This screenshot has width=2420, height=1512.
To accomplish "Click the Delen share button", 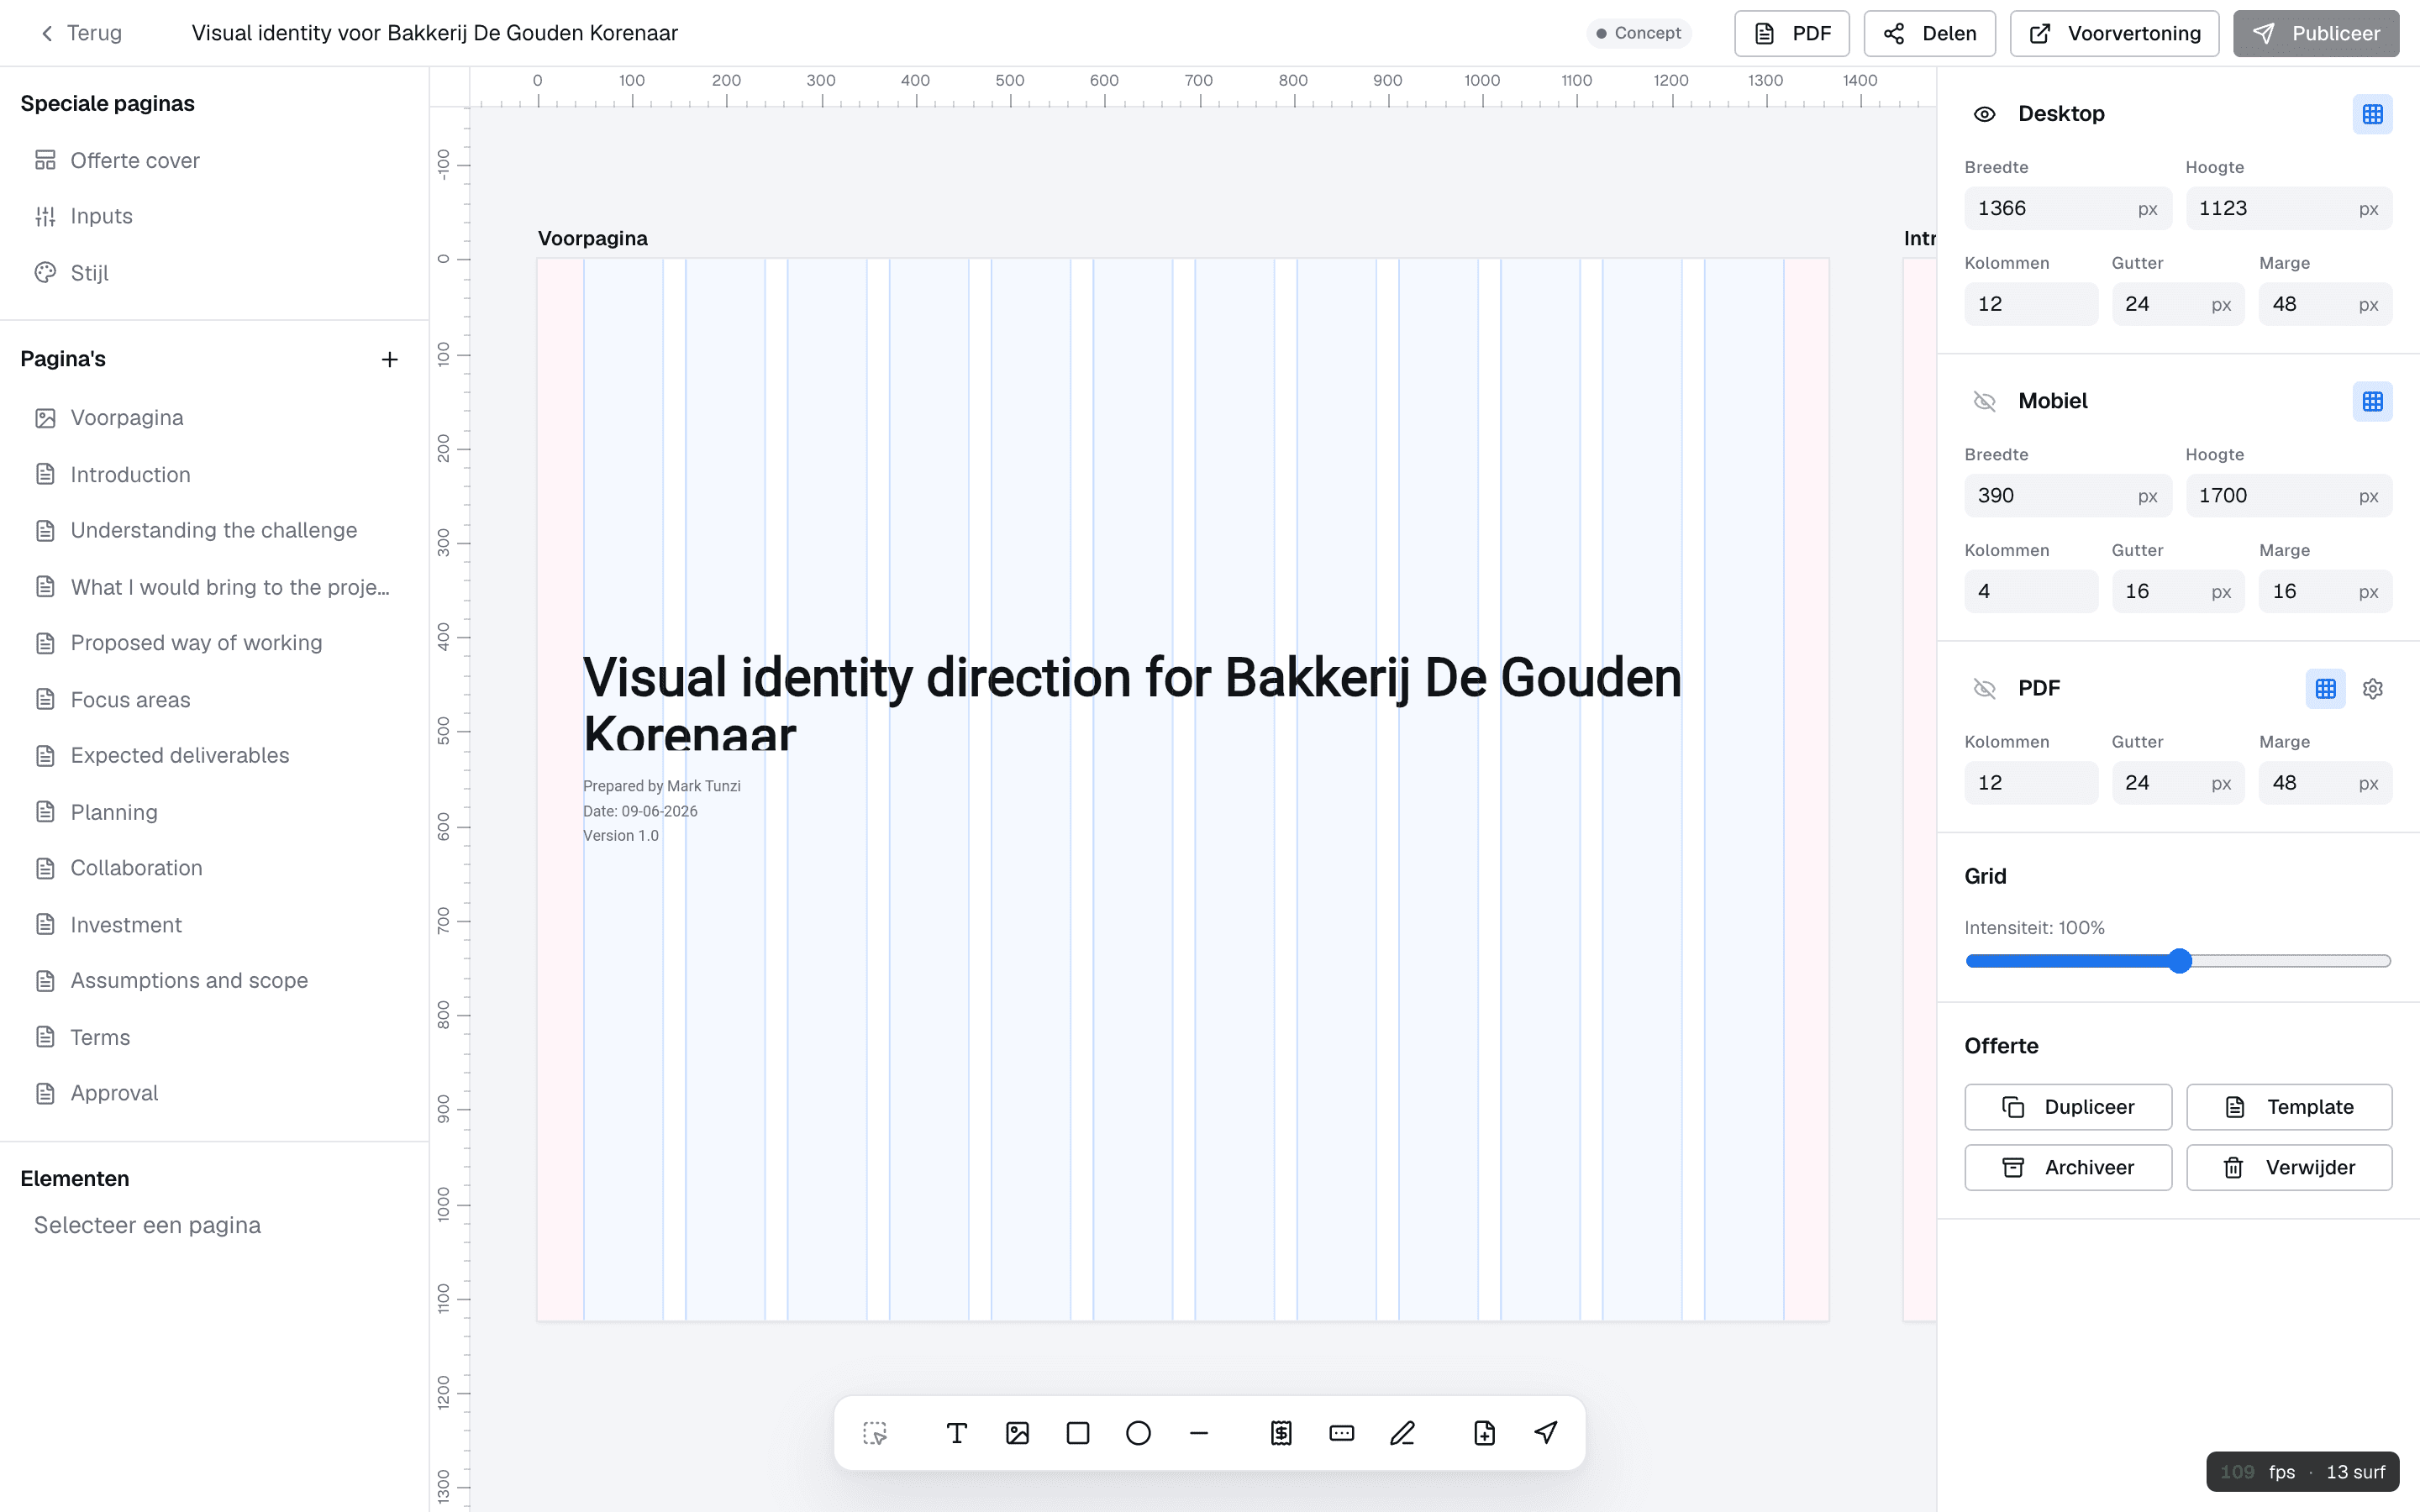I will point(1929,33).
